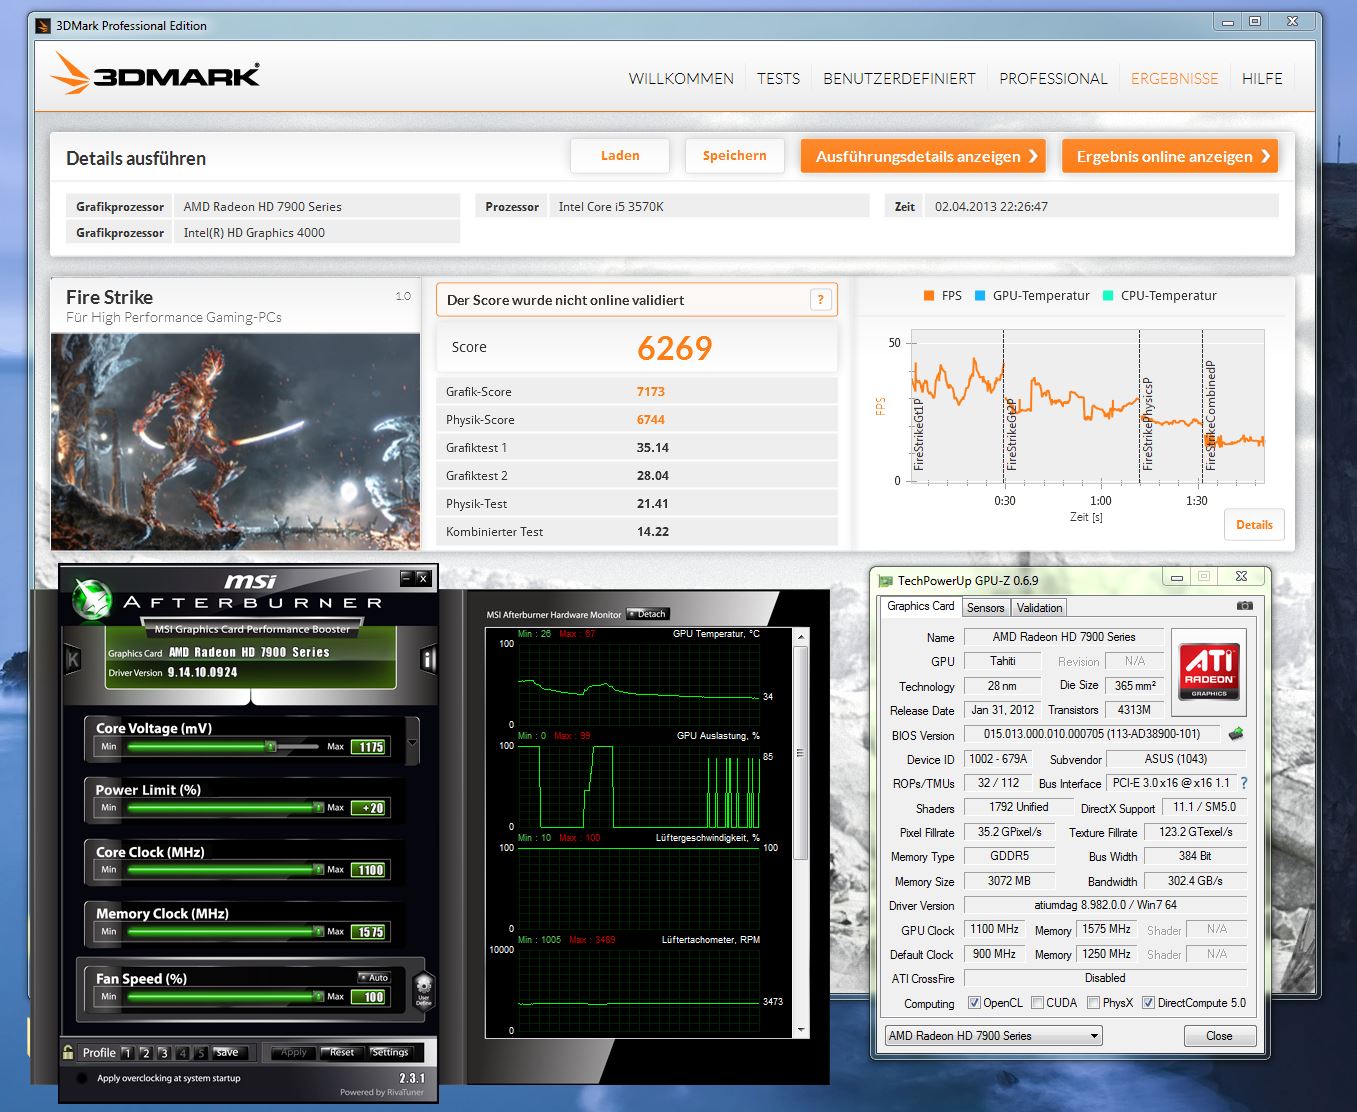Viewport: 1357px width, 1112px height.
Task: Open the BENUTZERDEFINIERT tab
Action: click(899, 78)
